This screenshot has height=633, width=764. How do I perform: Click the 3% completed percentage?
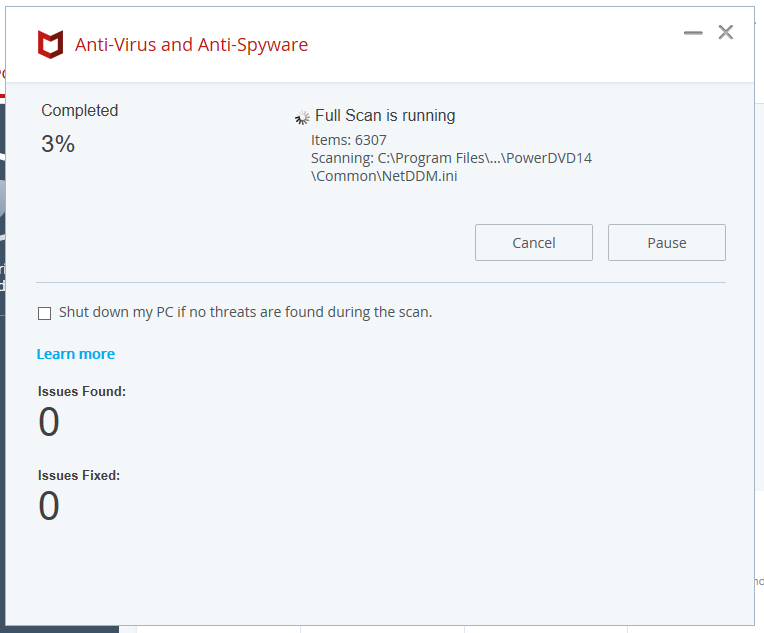tap(58, 144)
